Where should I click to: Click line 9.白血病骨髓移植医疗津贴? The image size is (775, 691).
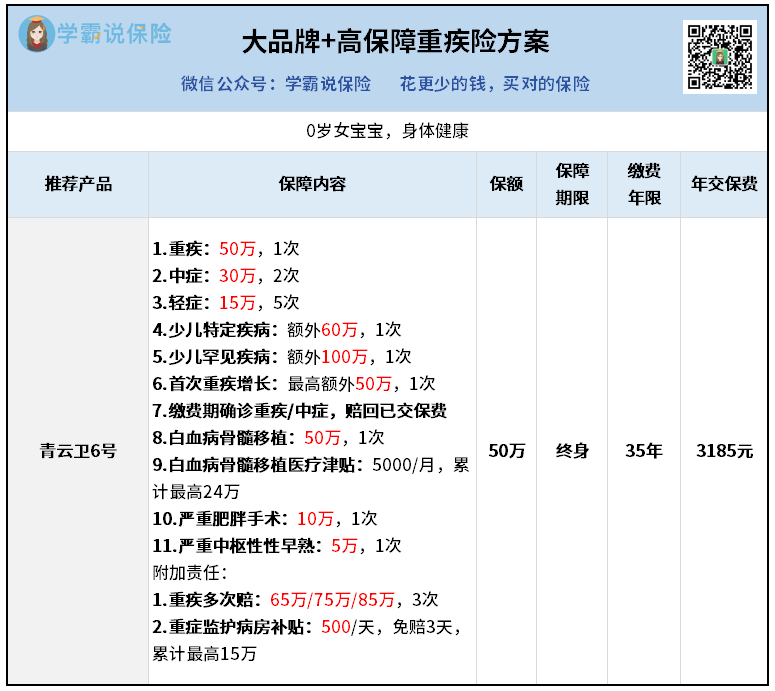311,465
